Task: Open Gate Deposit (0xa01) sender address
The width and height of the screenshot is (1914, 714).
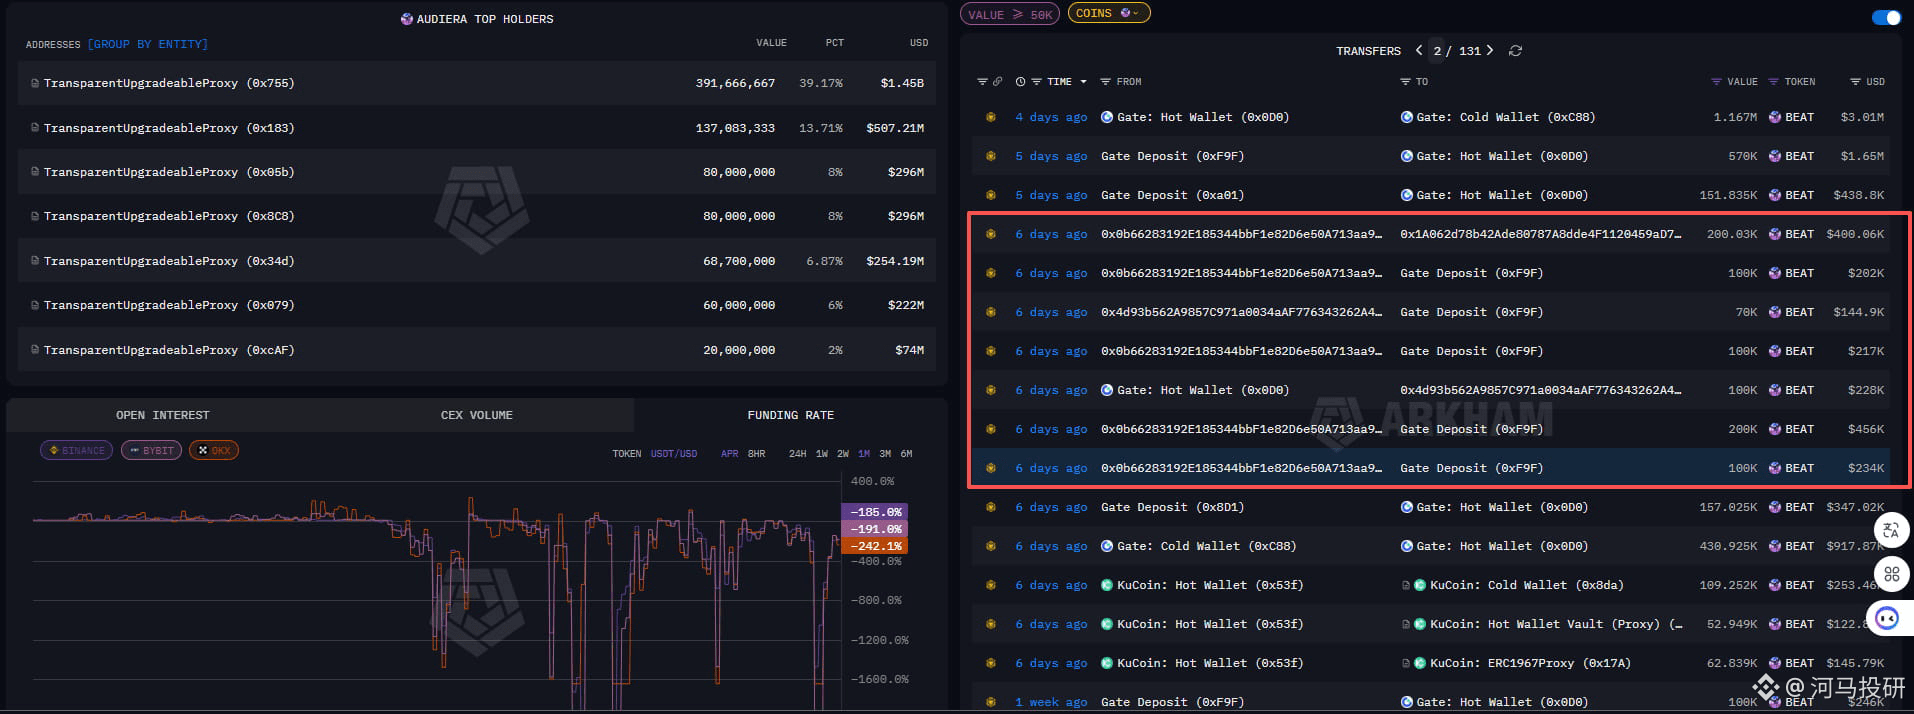Action: click(1173, 195)
